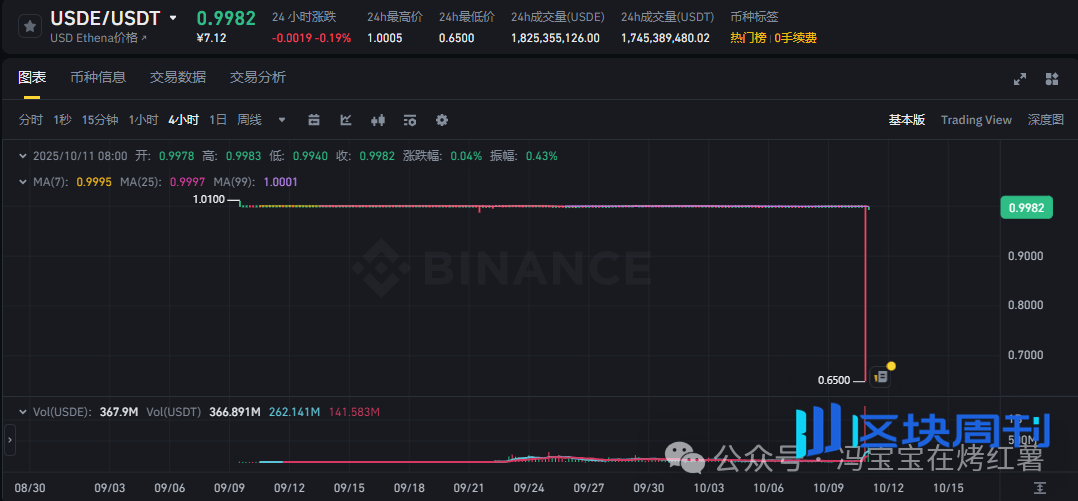Viewport: 1078px width, 501px height.
Task: Open the candlestick chart style icon
Action: click(x=378, y=120)
